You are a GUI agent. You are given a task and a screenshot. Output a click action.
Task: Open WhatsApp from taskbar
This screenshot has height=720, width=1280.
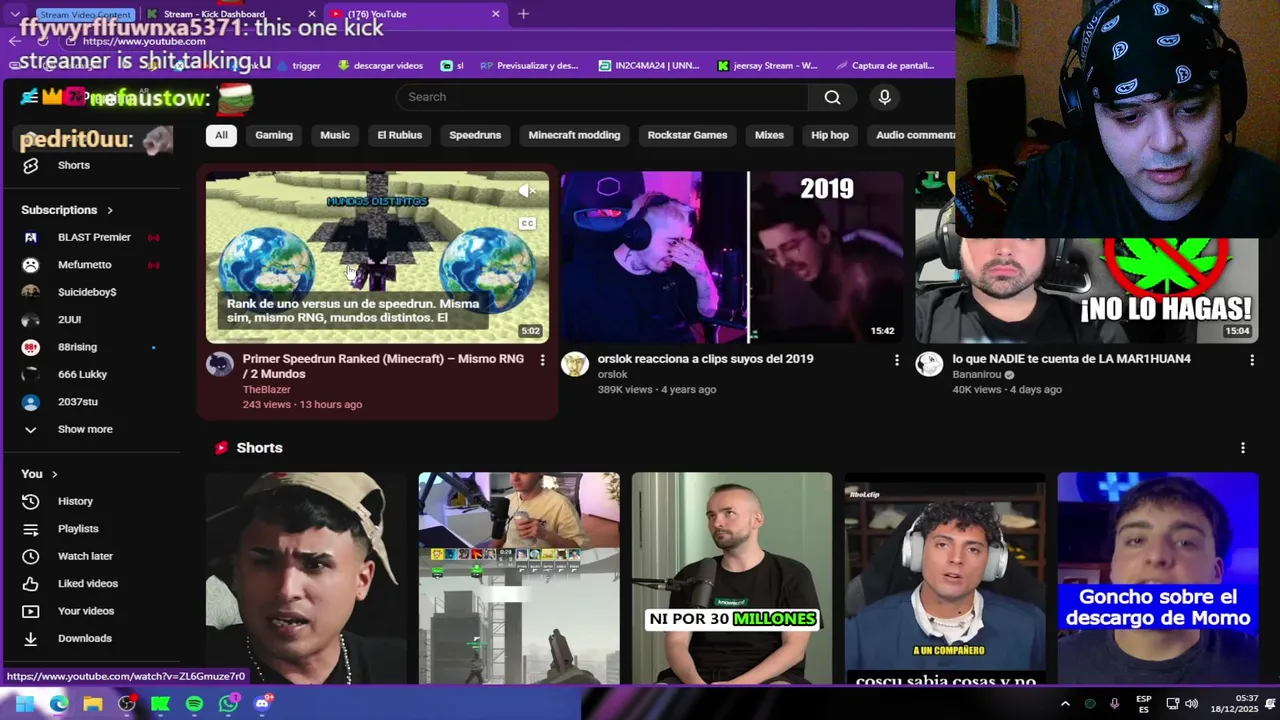229,704
